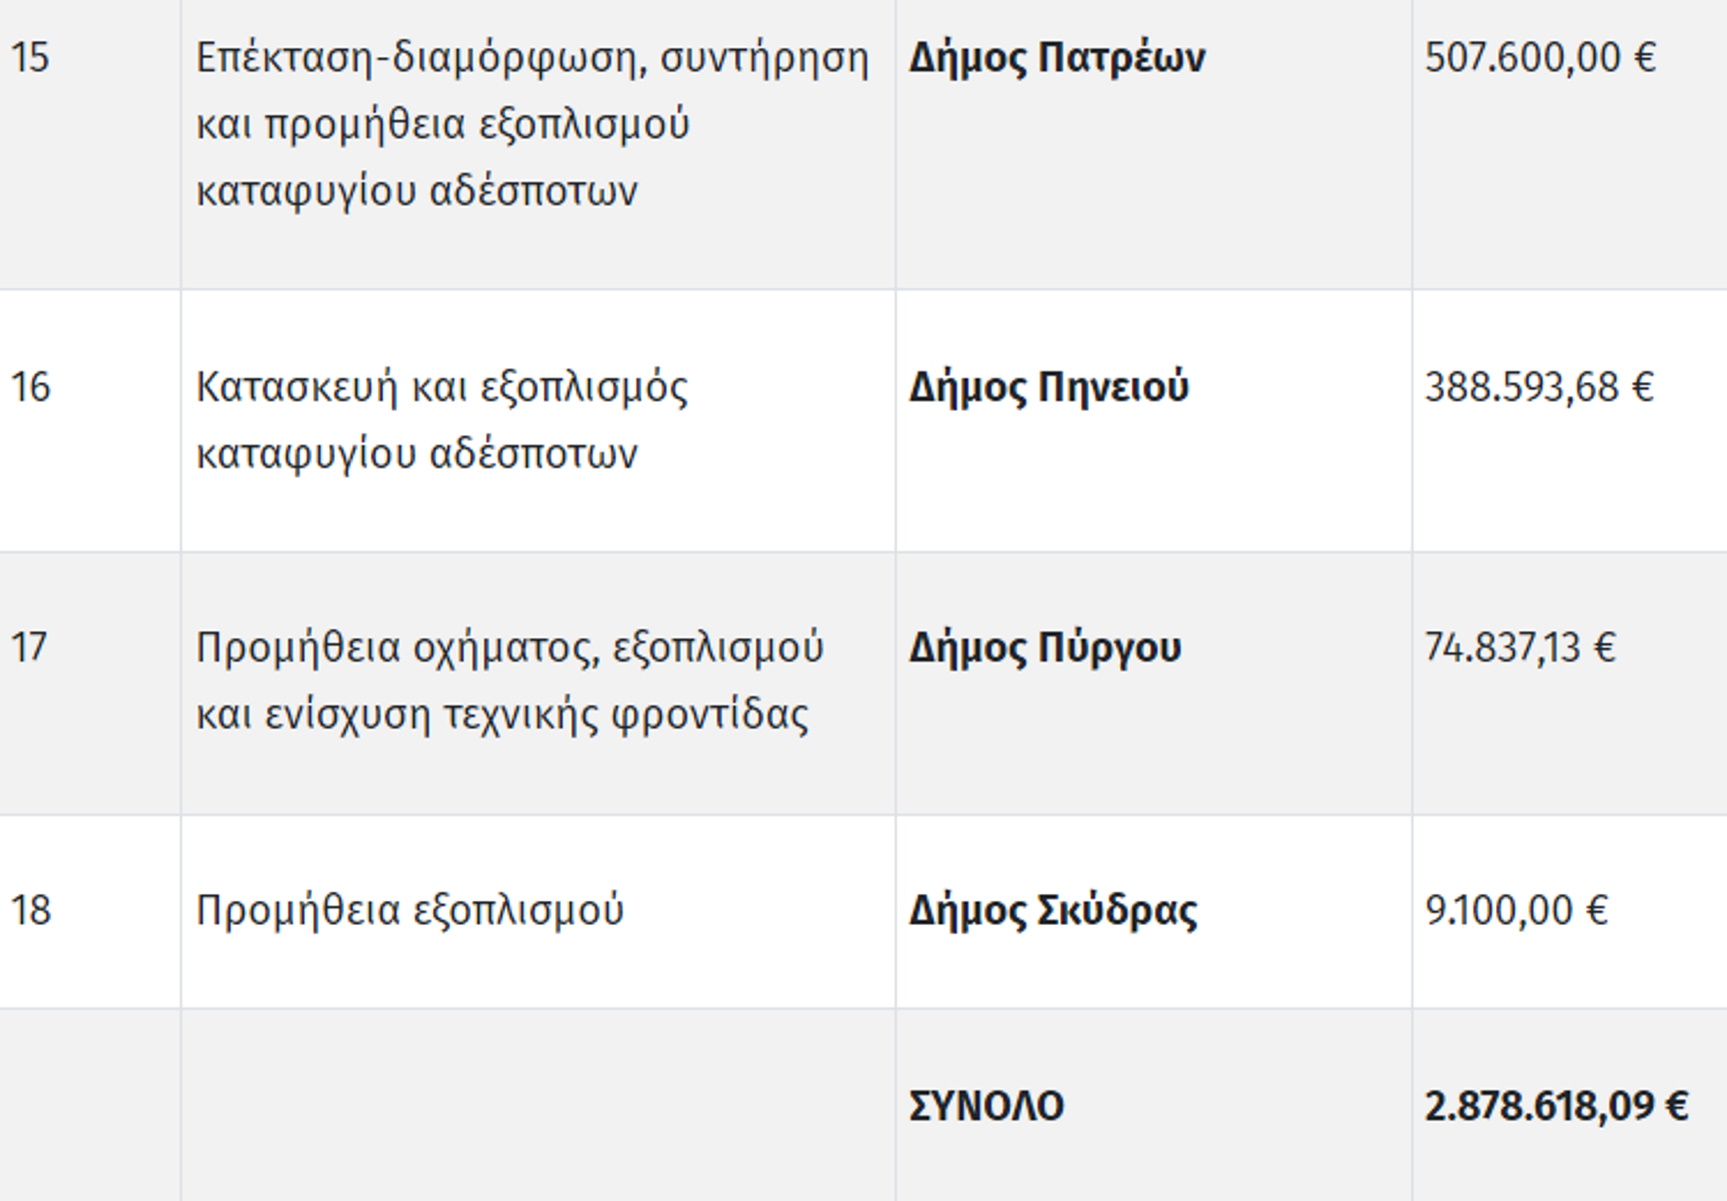Click the Επέκταση-διαμόρφωση, συντήρηση description text
The height and width of the screenshot is (1201, 1727).
[532, 58]
